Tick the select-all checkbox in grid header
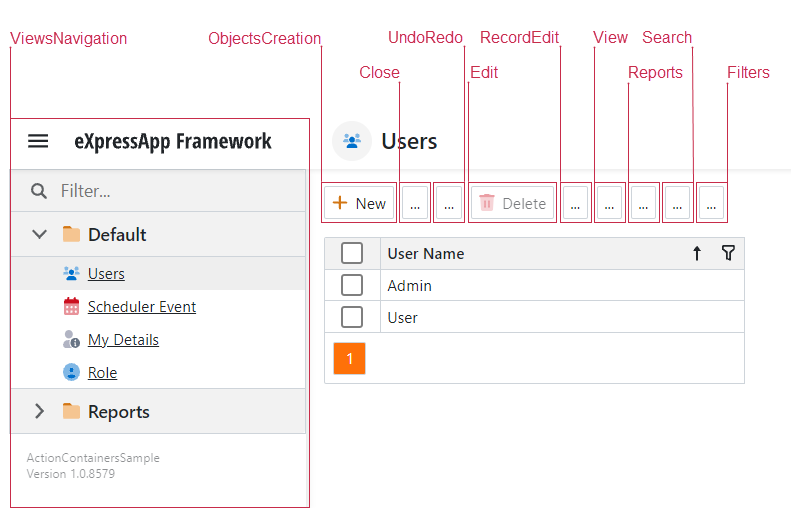This screenshot has width=791, height=512. 352,253
